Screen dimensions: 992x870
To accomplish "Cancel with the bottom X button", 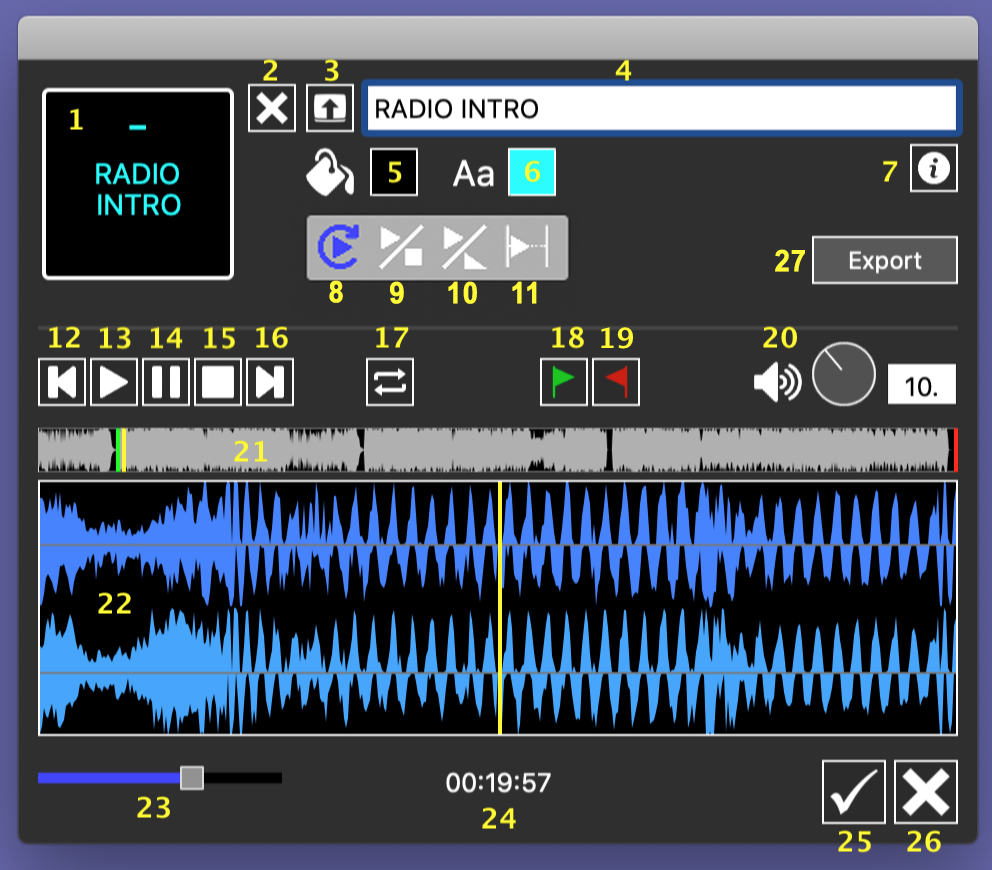I will 926,792.
